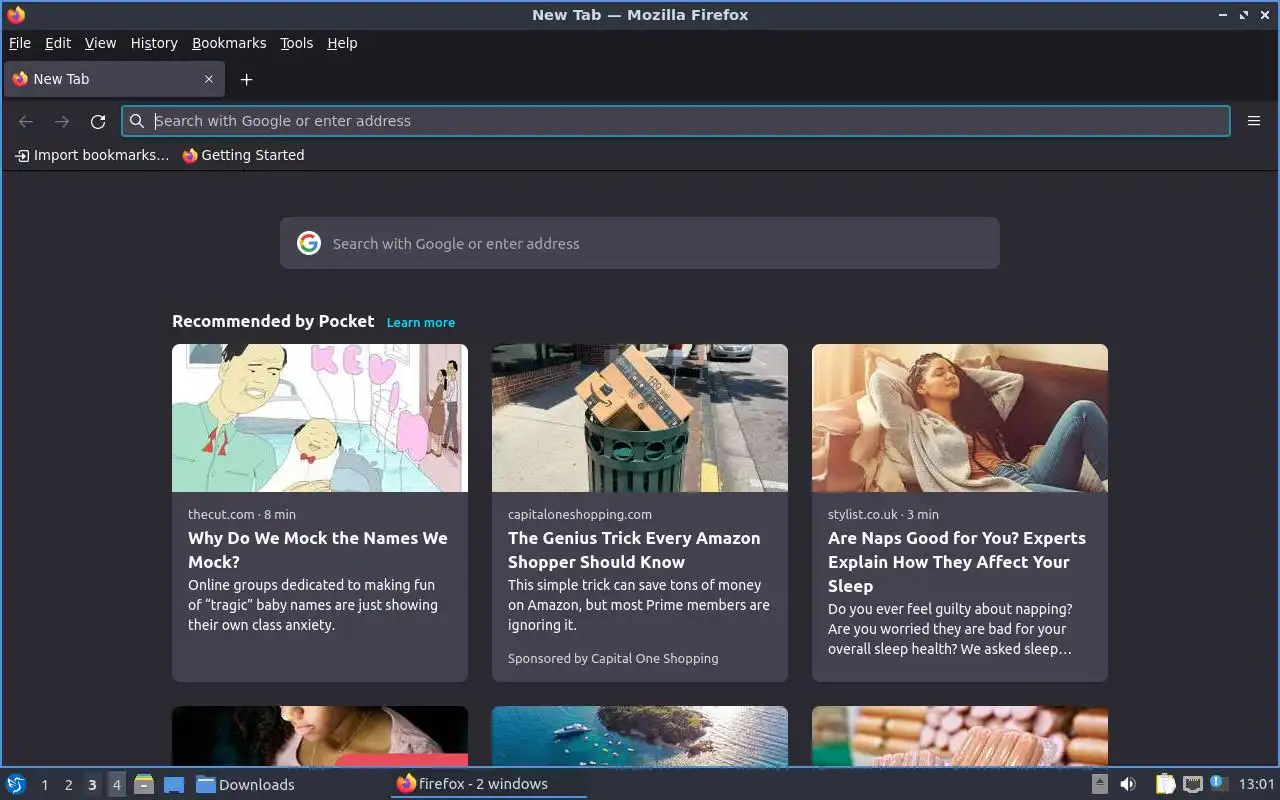This screenshot has height=800, width=1280.
Task: Open the baby names illustration thumbnail
Action: pyautogui.click(x=320, y=418)
